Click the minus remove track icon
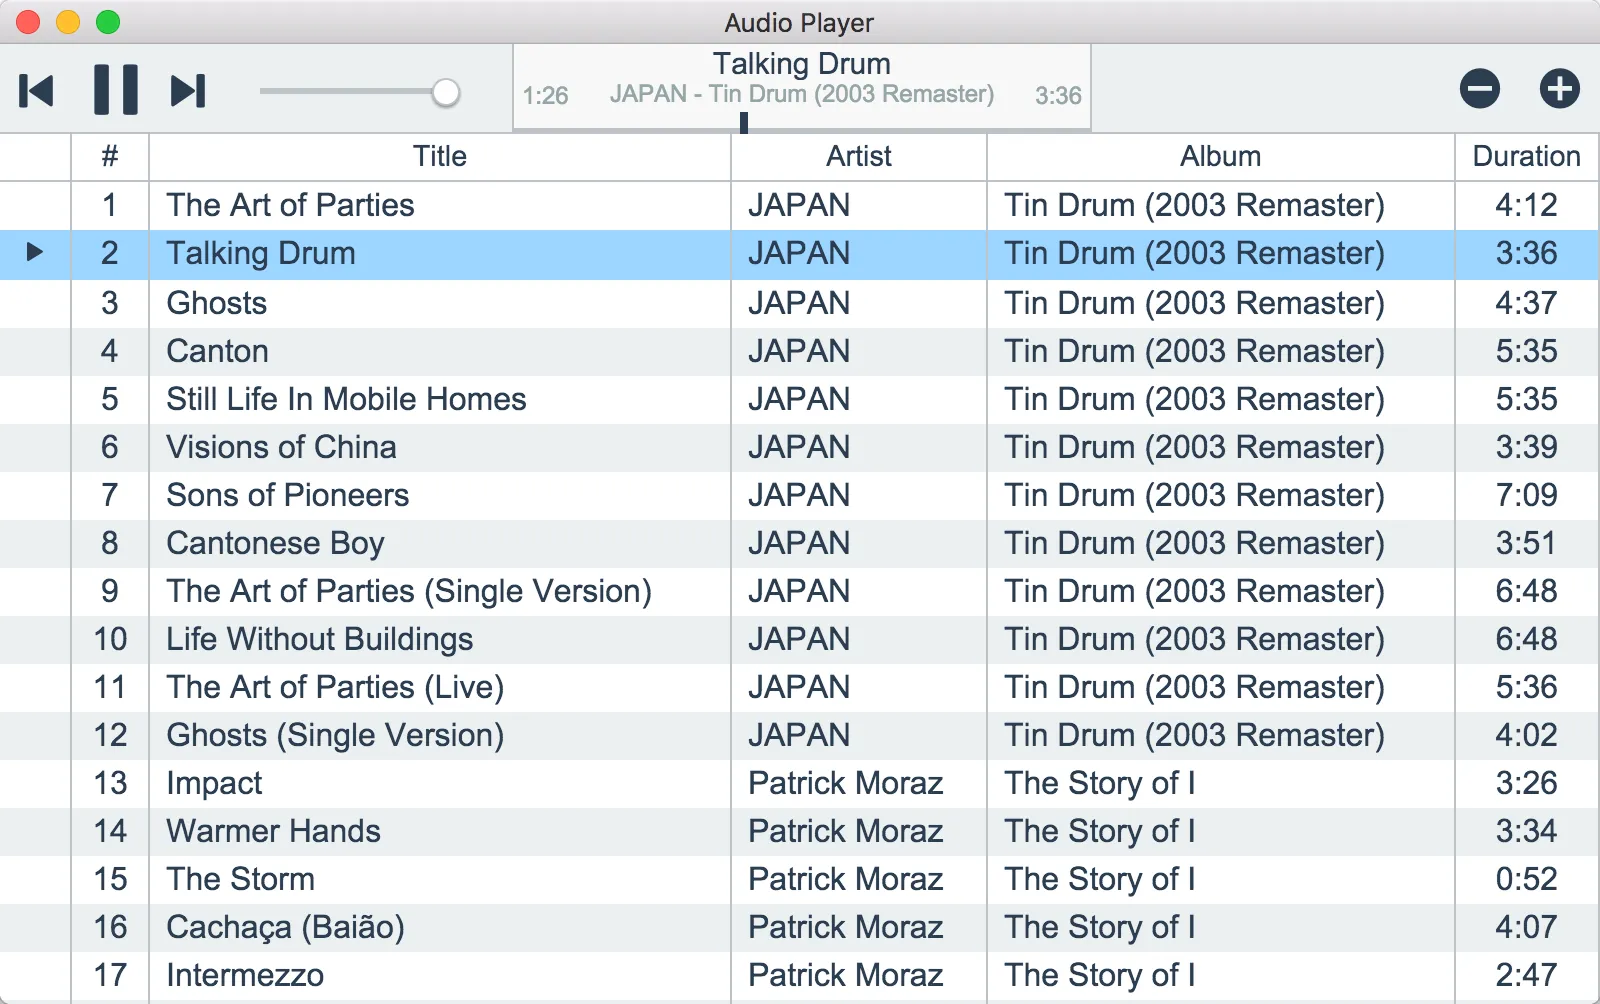The image size is (1600, 1004). click(1479, 89)
